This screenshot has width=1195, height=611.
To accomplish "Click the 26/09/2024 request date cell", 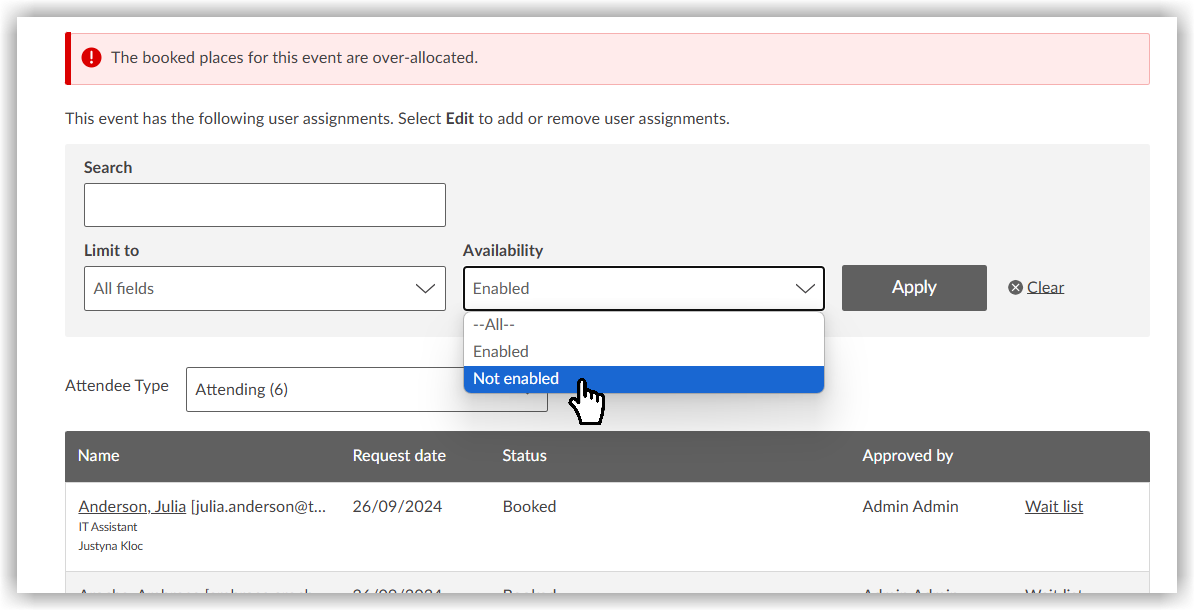I will click(399, 507).
